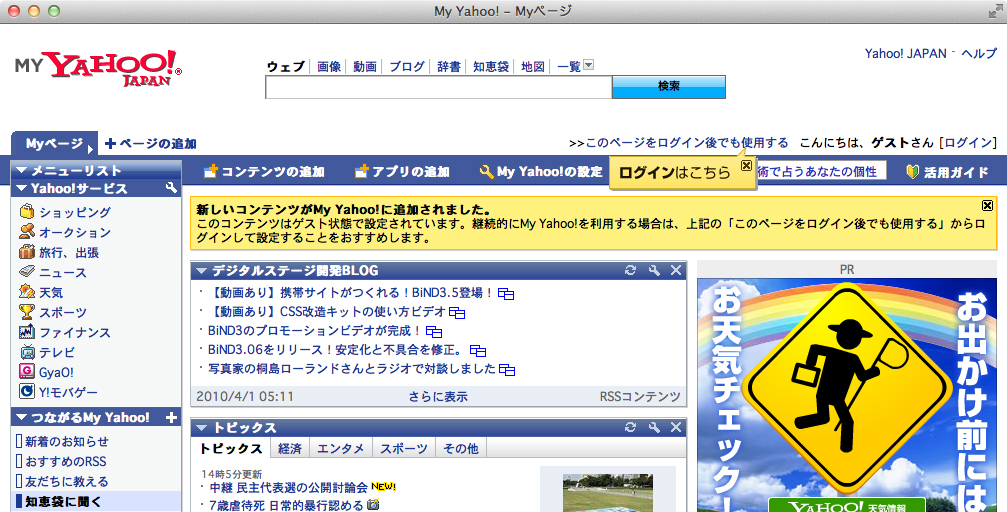This screenshot has height=512, width=1007.
Task: Switch to the その他 topics tab
Action: [x=461, y=448]
